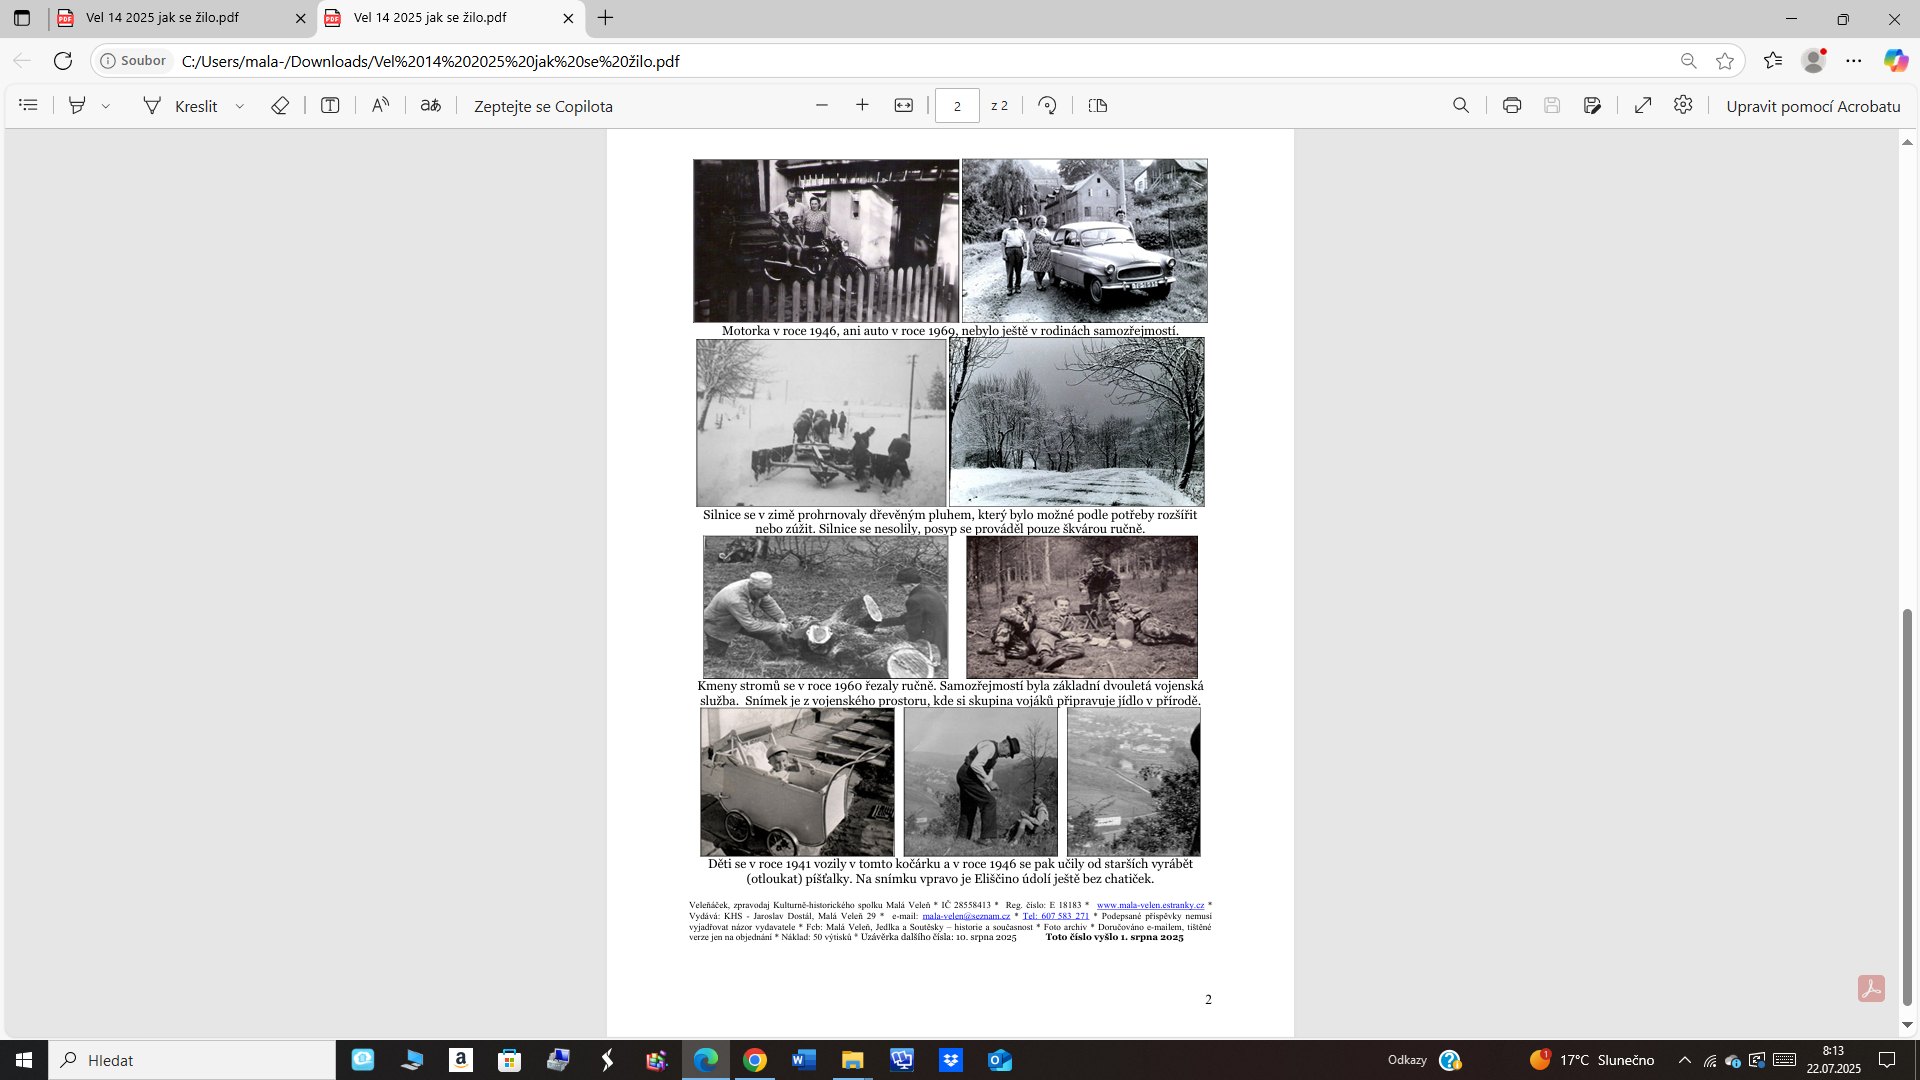Expand Kreslit pen options dropdown
1920x1080 pixels.
[240, 106]
